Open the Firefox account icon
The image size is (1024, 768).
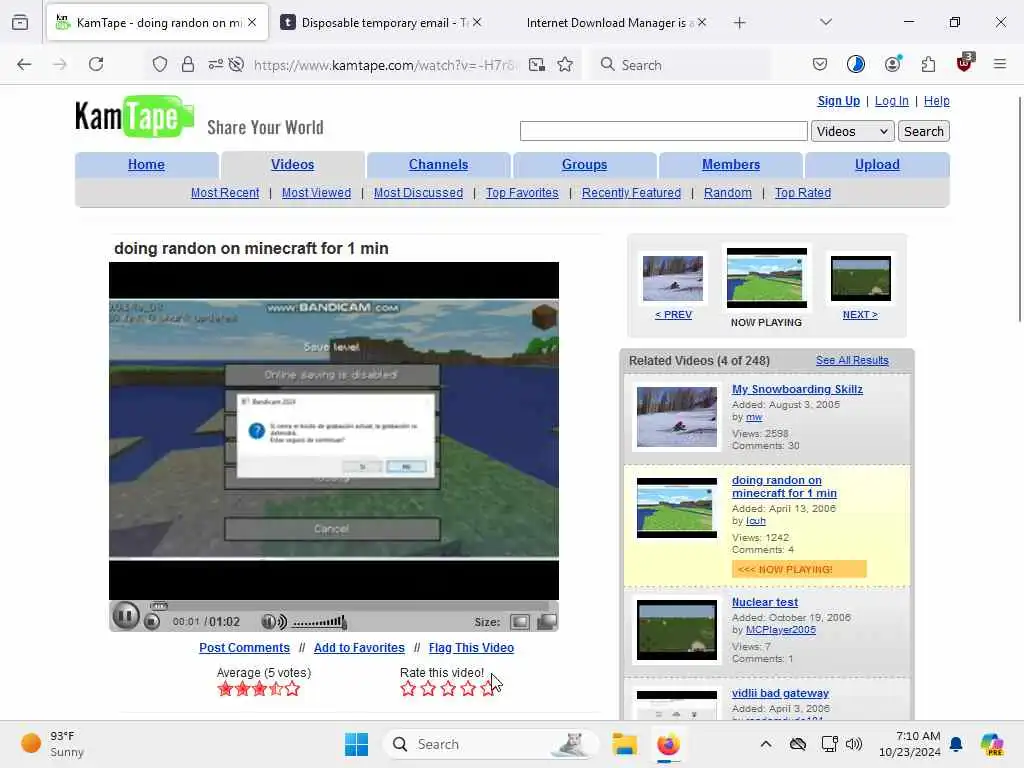pos(892,64)
